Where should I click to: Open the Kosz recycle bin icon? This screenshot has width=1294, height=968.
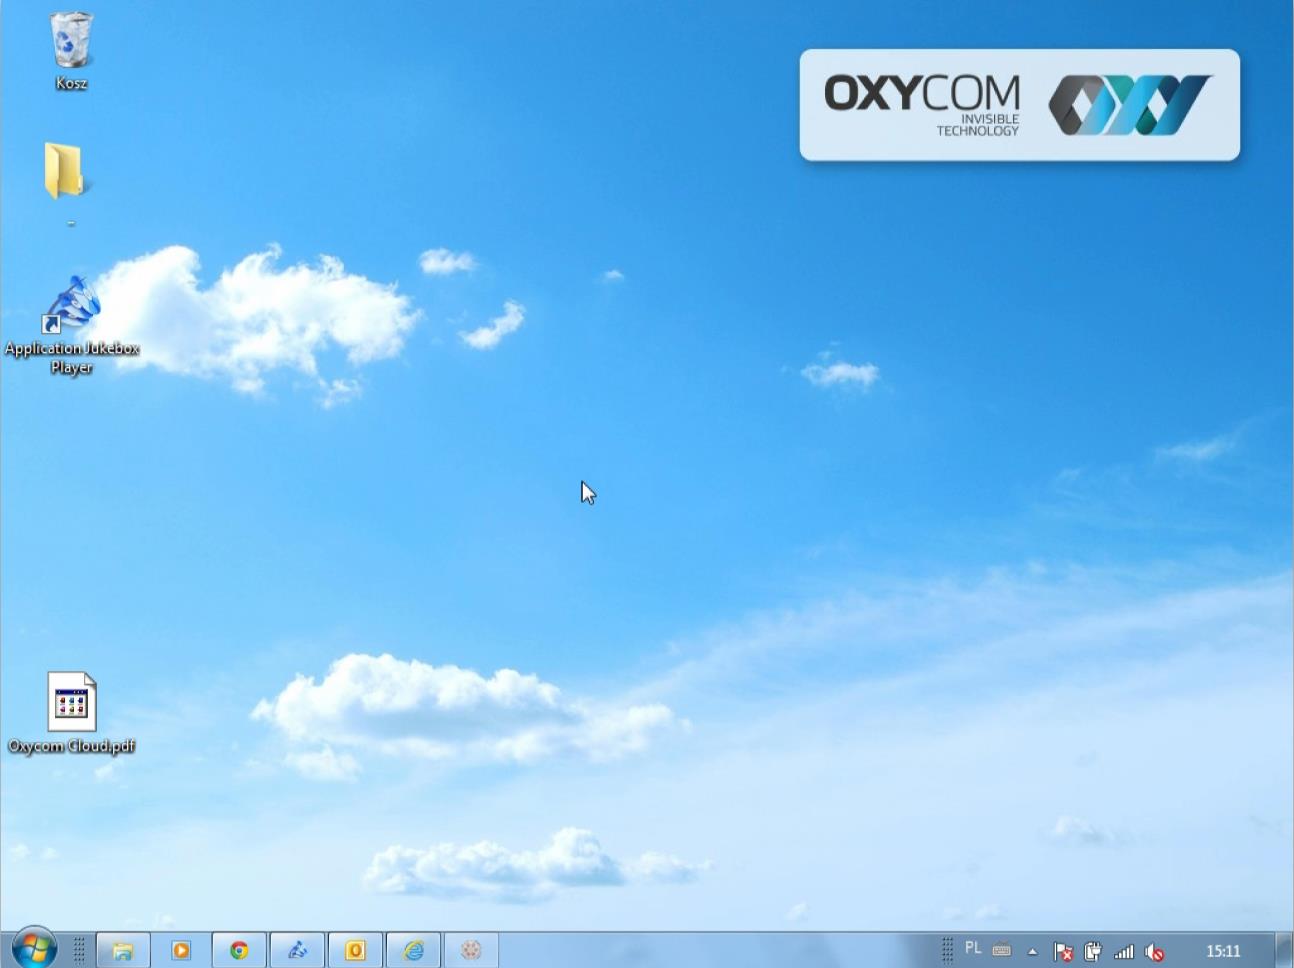(x=71, y=40)
